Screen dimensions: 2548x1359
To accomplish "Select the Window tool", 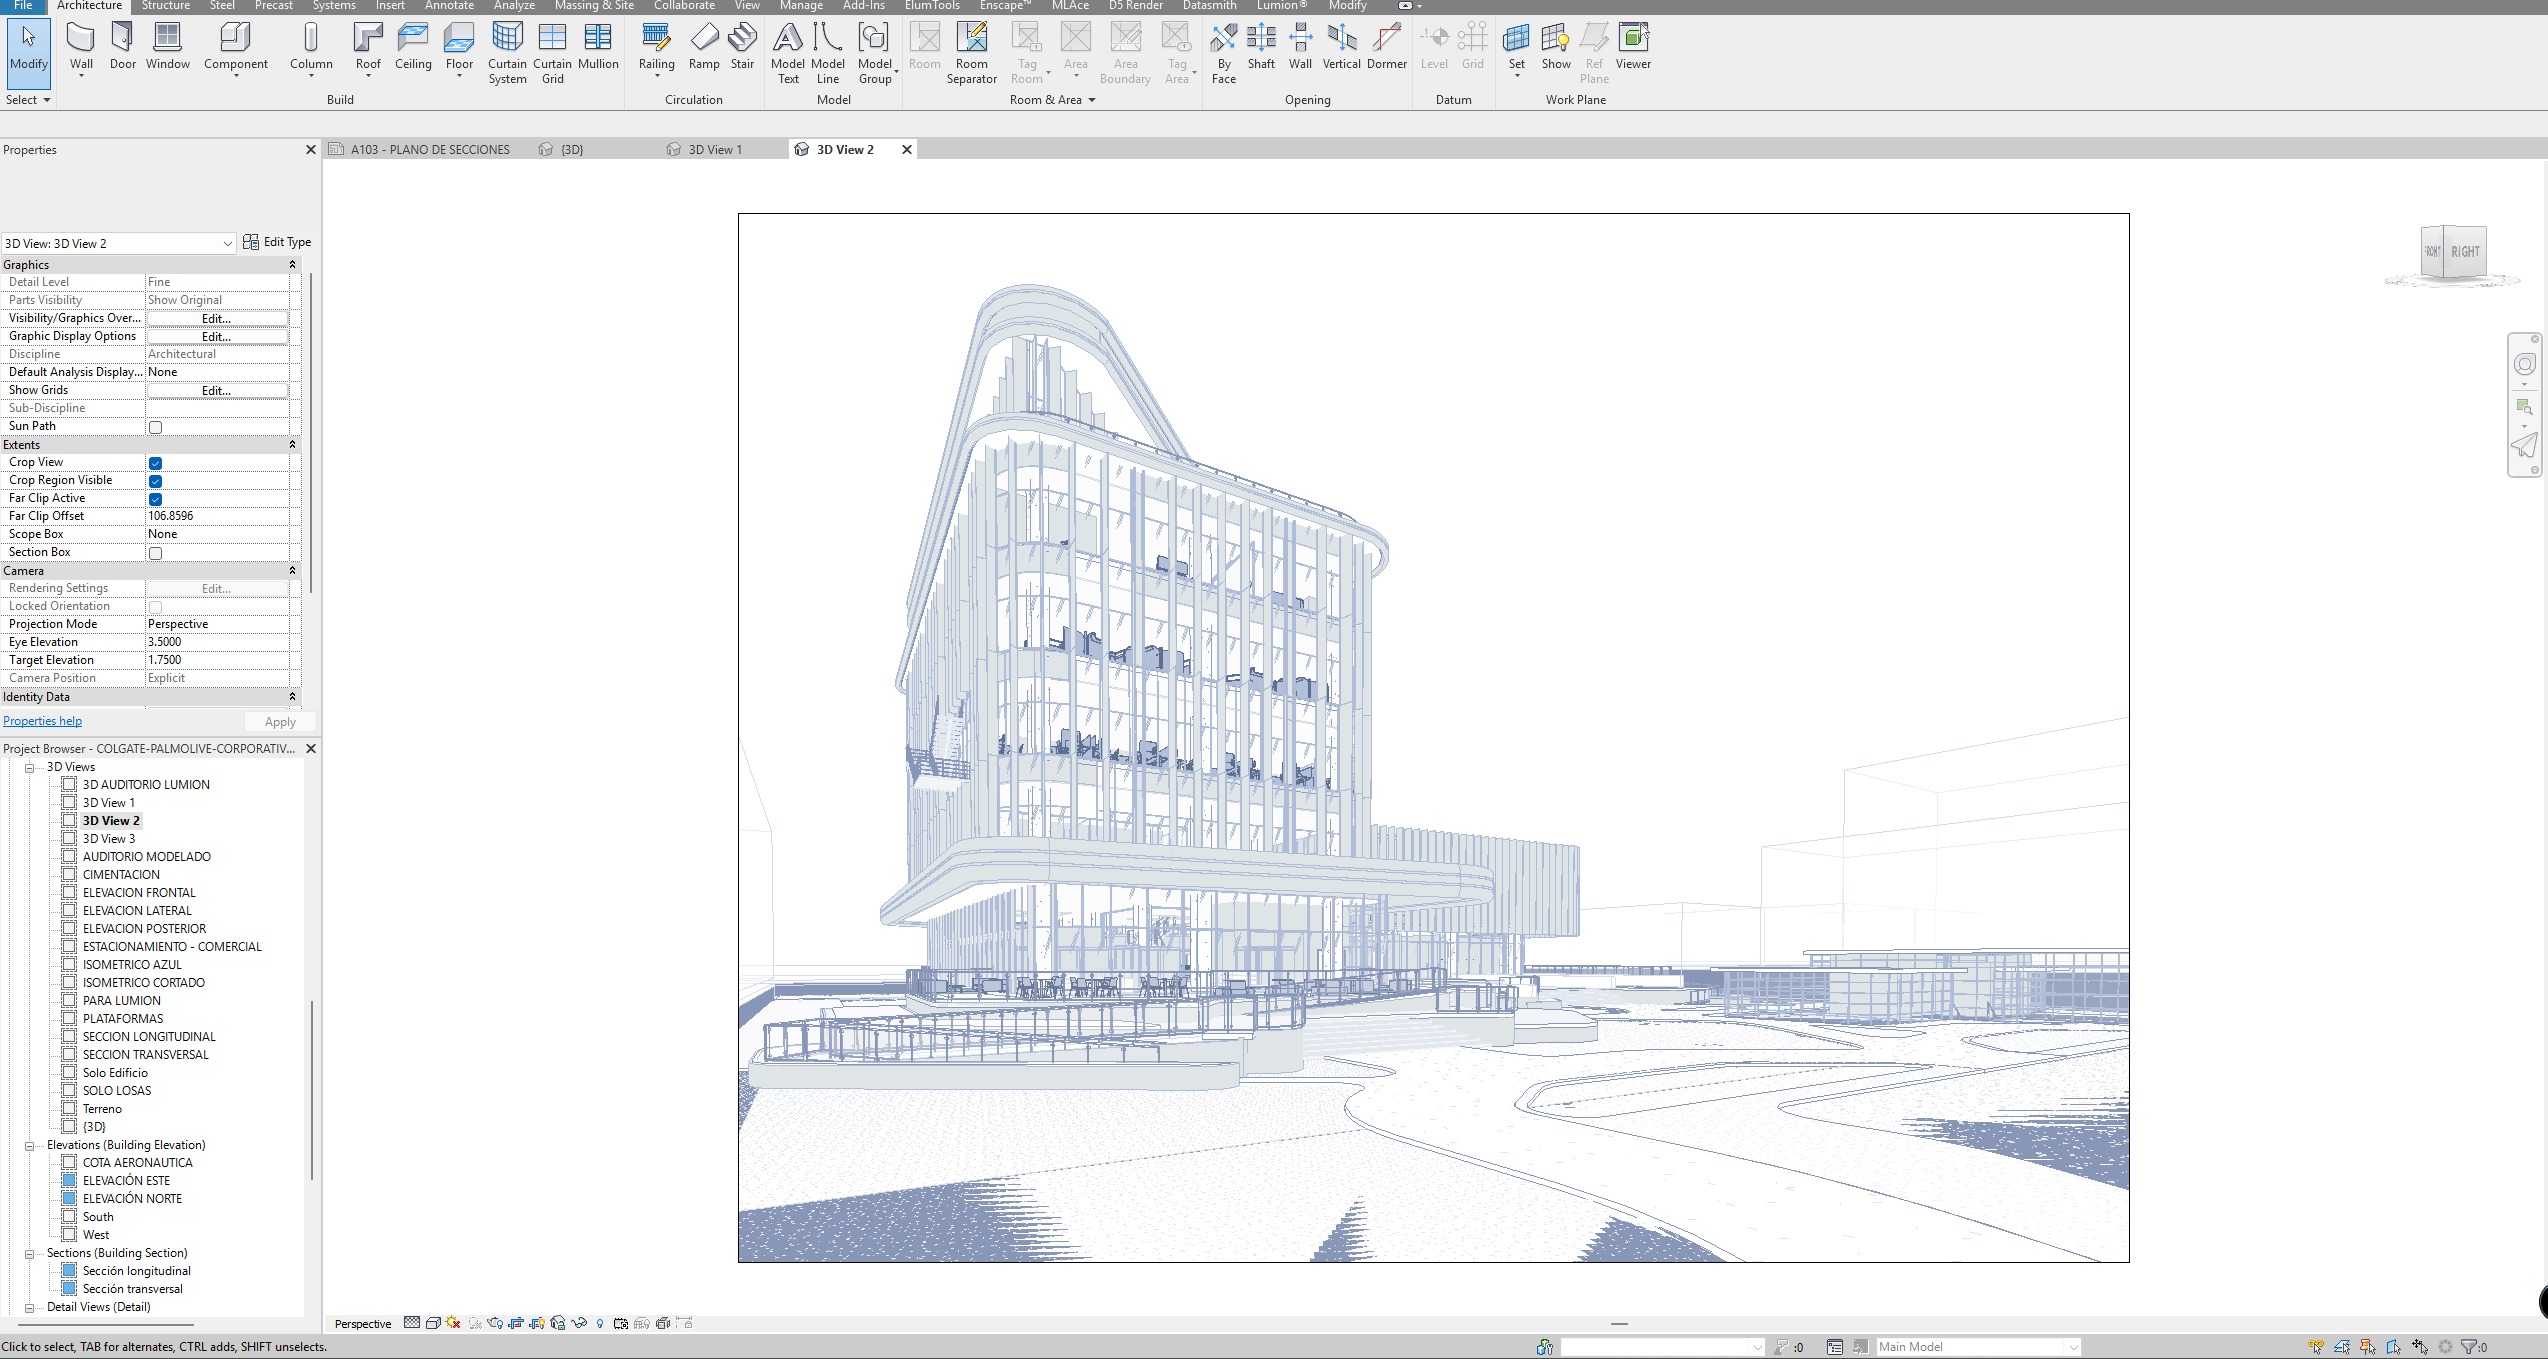I will tap(167, 47).
